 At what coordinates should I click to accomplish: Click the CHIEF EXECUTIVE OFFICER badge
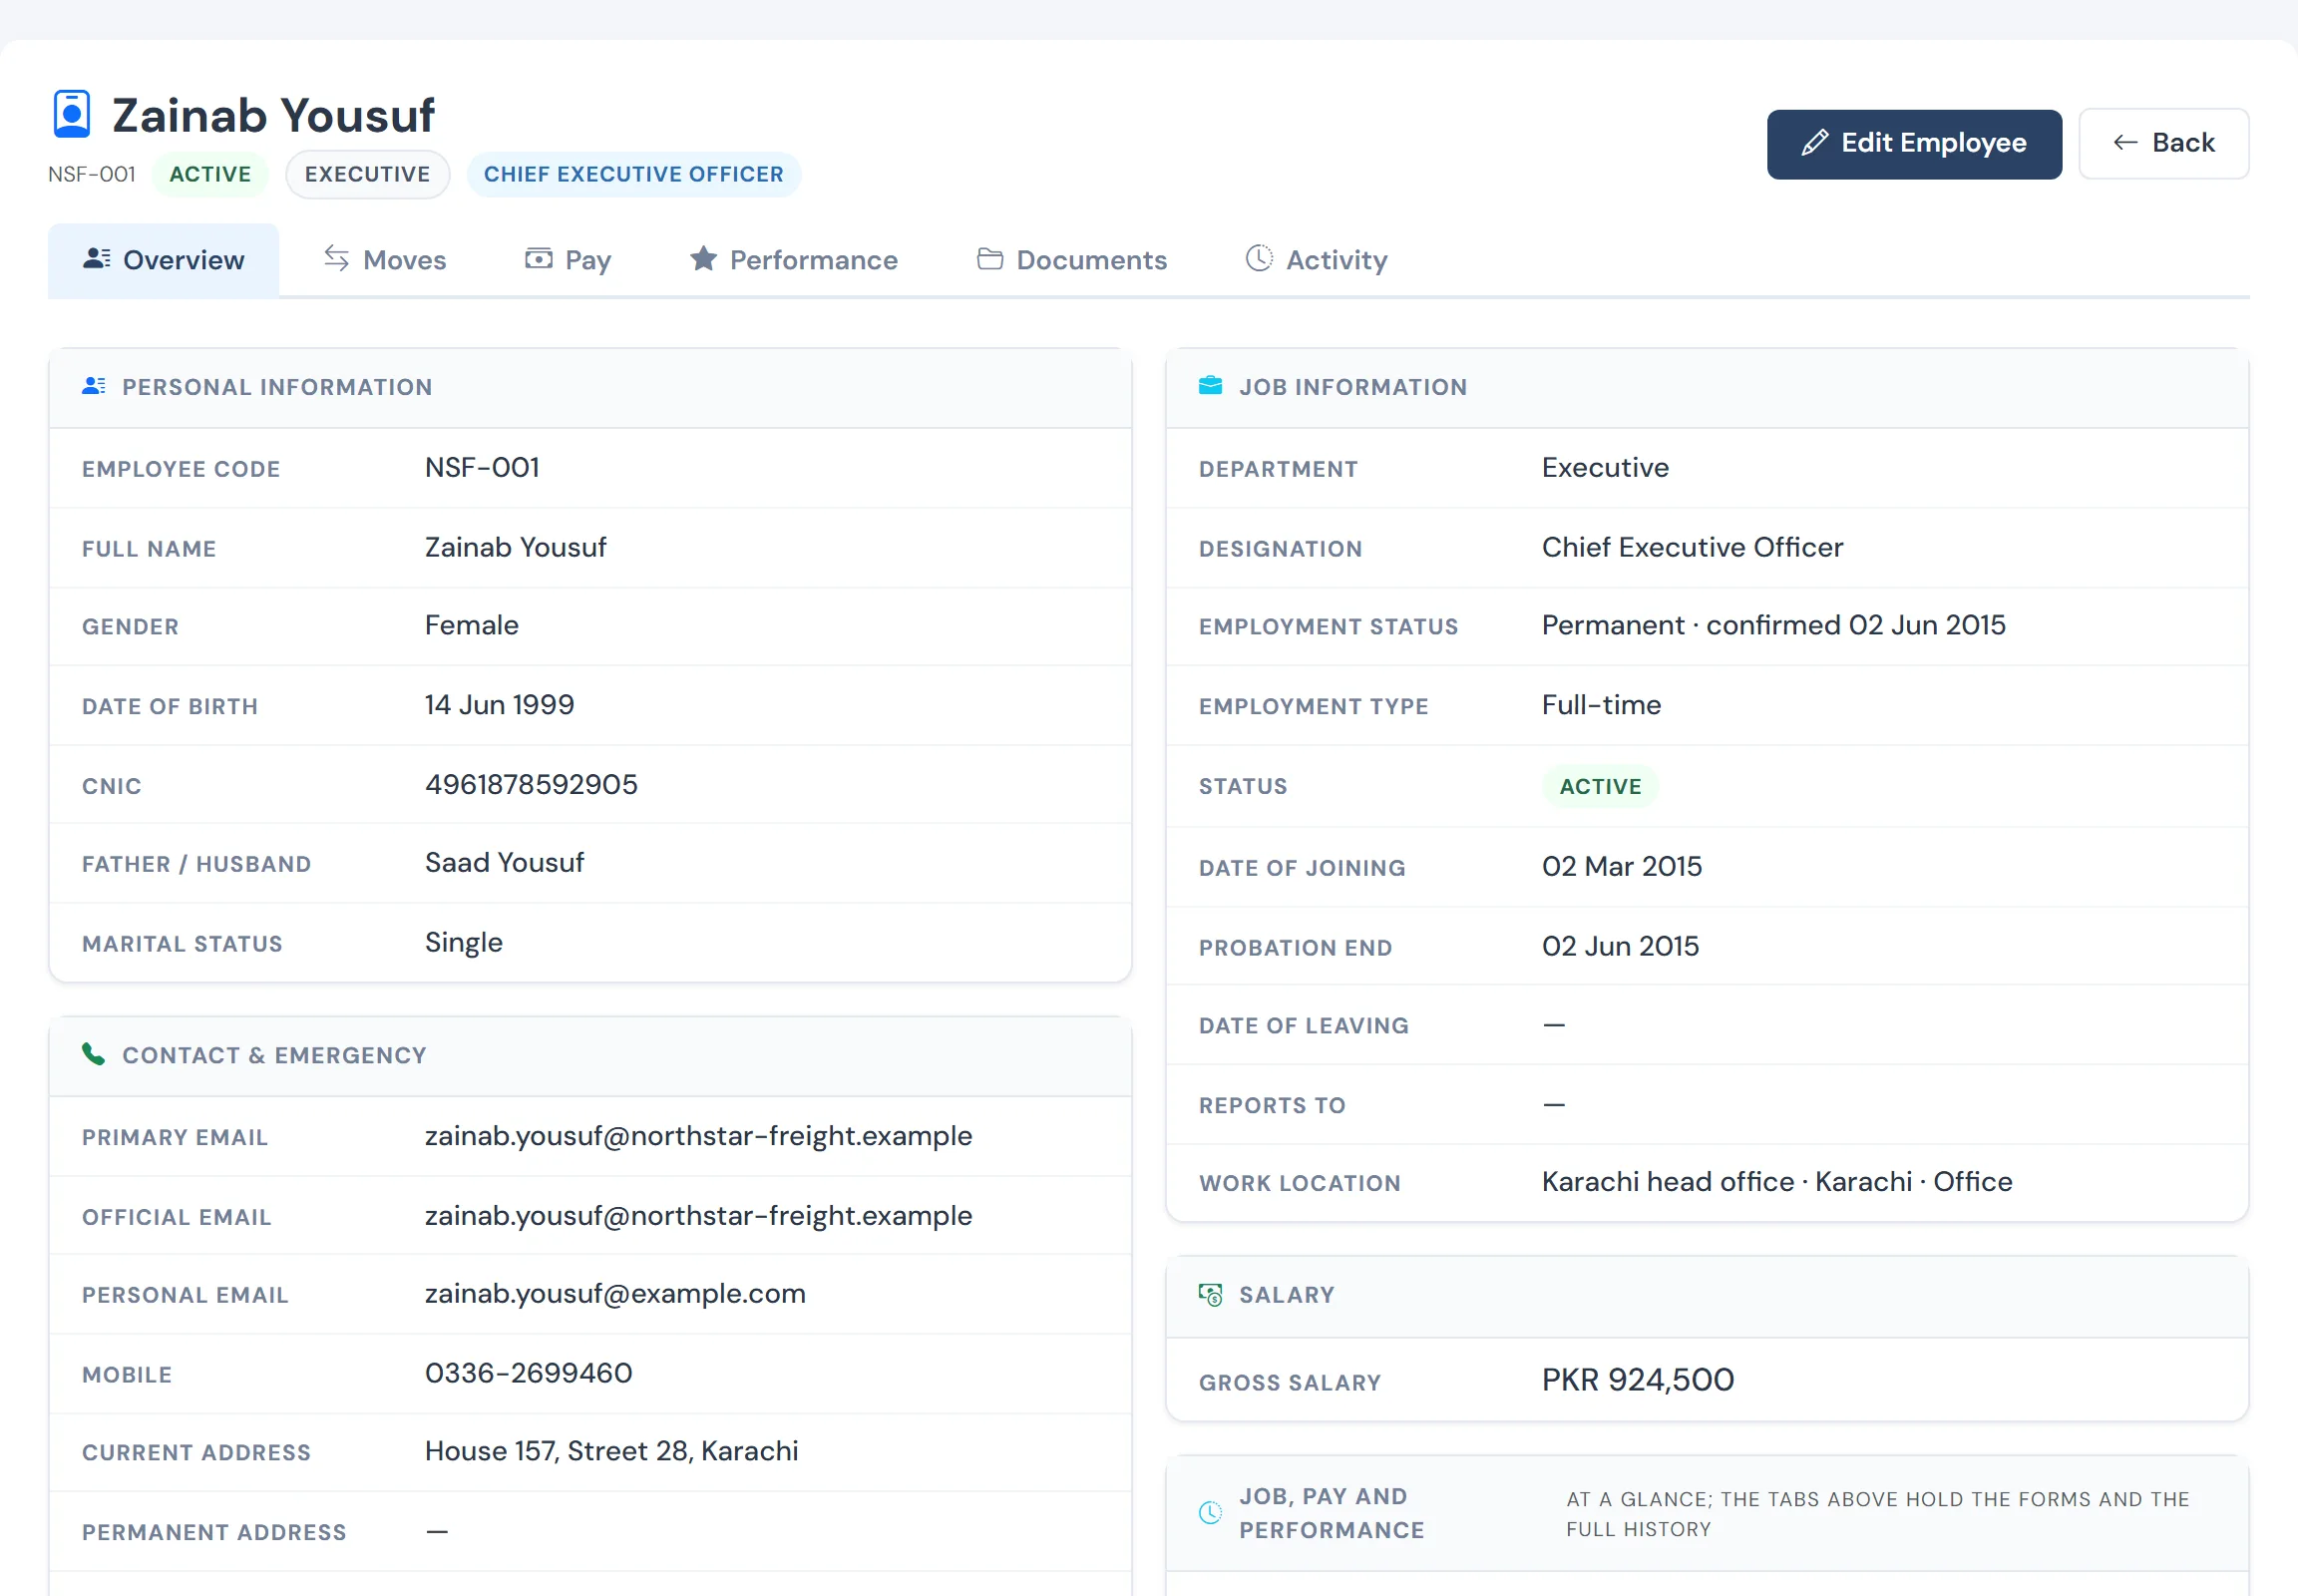(634, 174)
